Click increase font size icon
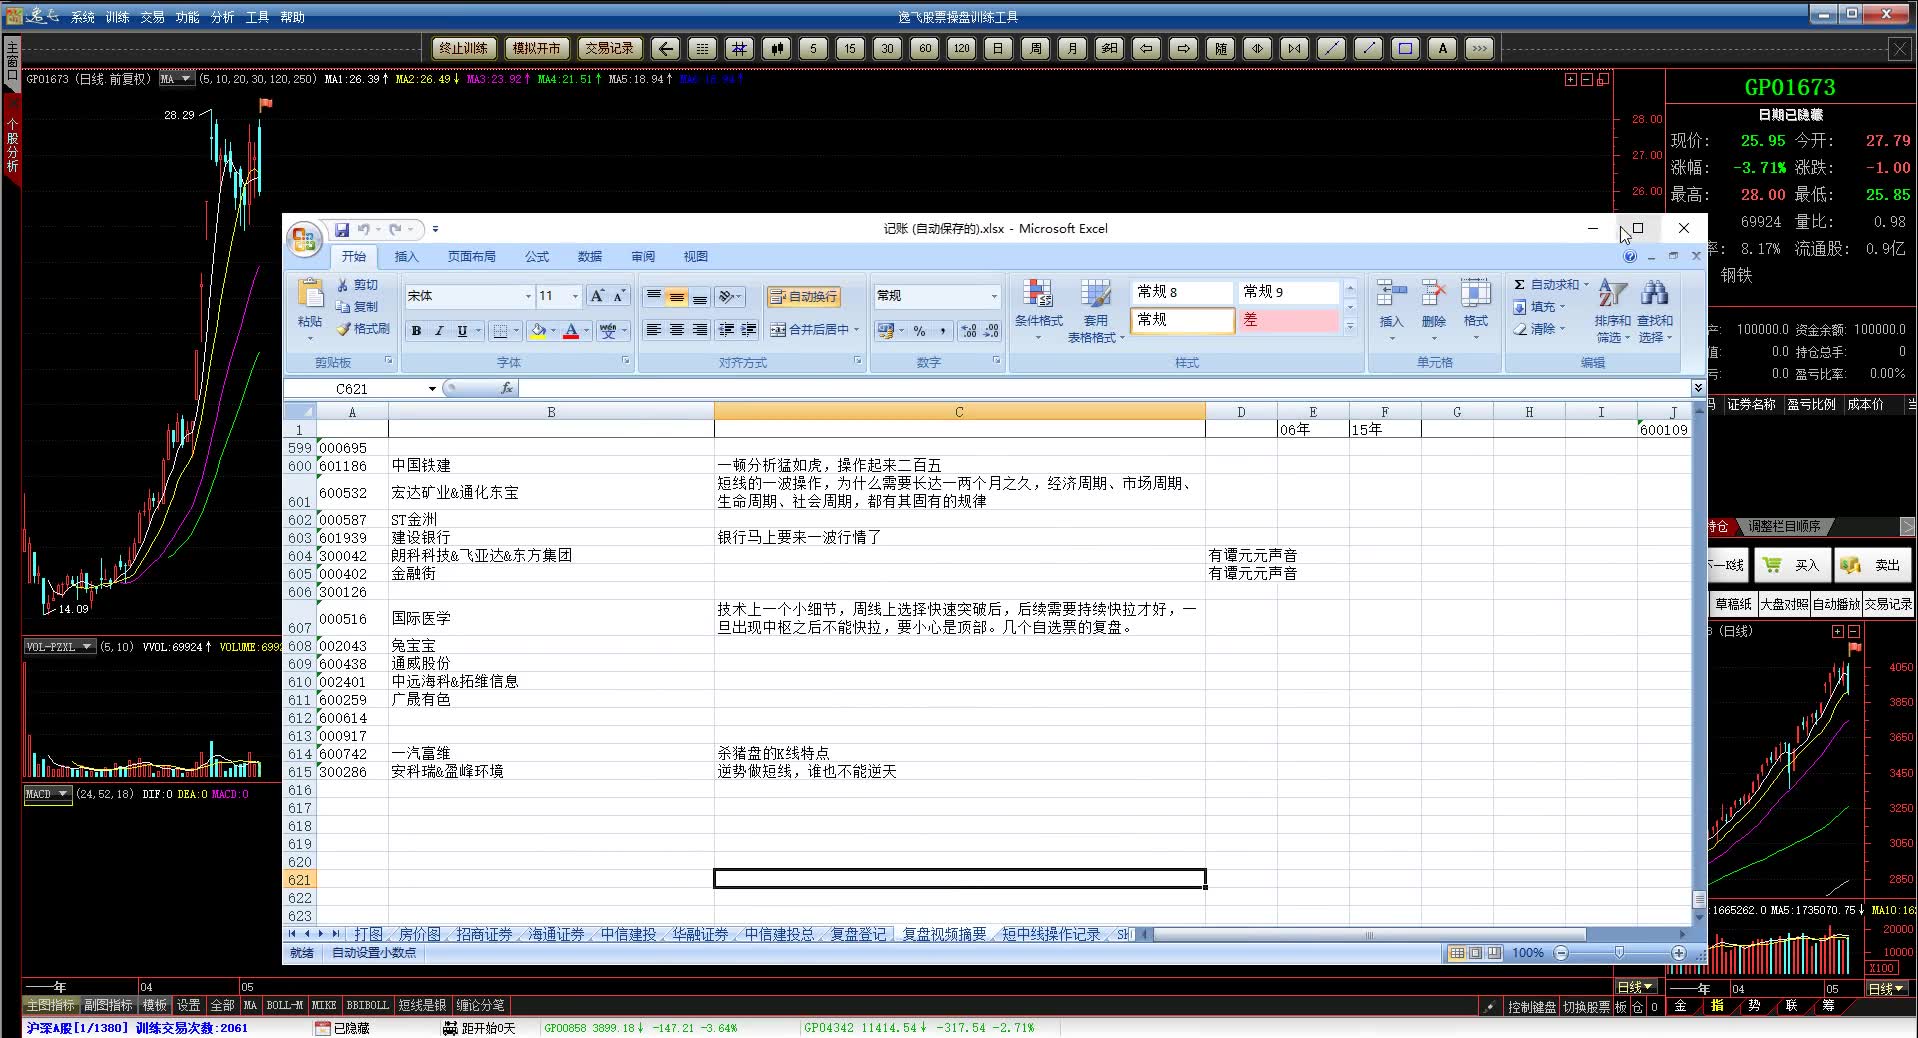This screenshot has height=1038, width=1918. click(597, 296)
